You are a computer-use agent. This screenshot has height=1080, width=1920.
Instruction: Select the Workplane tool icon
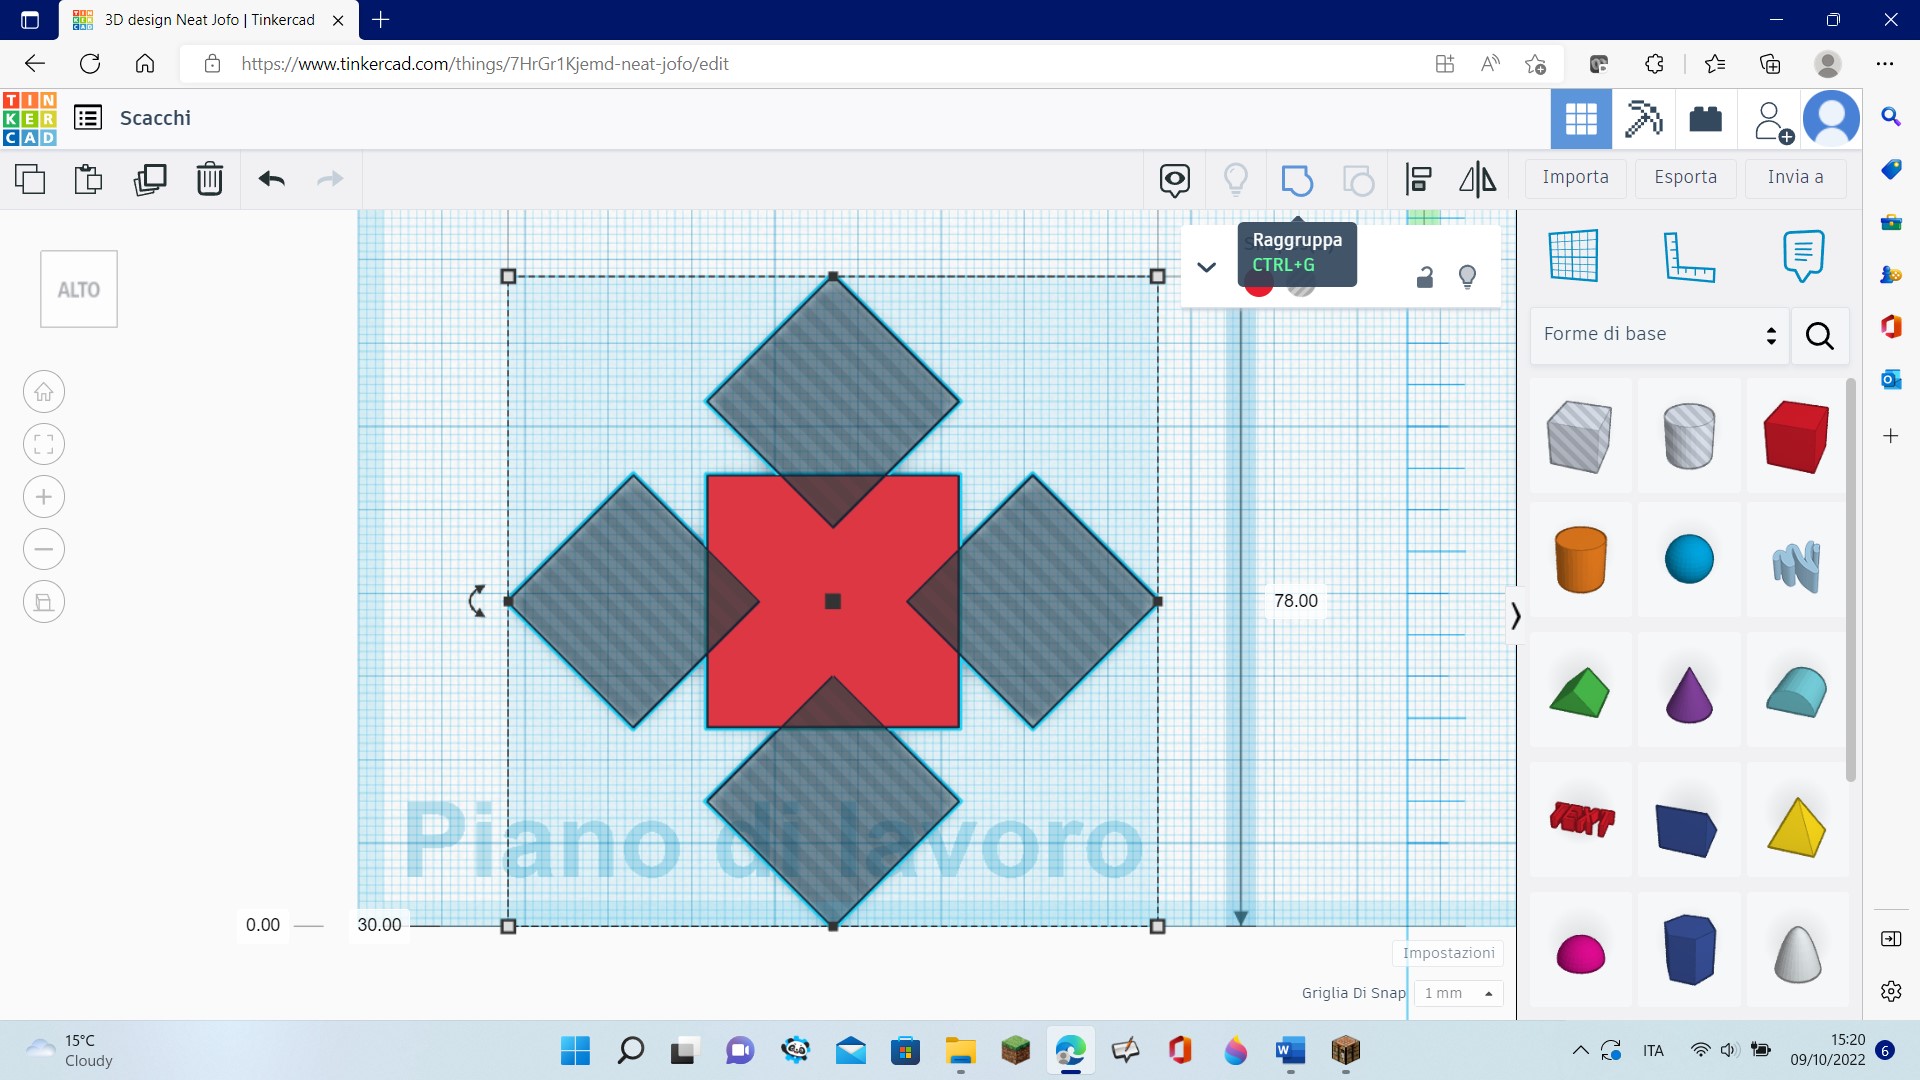coord(1573,256)
